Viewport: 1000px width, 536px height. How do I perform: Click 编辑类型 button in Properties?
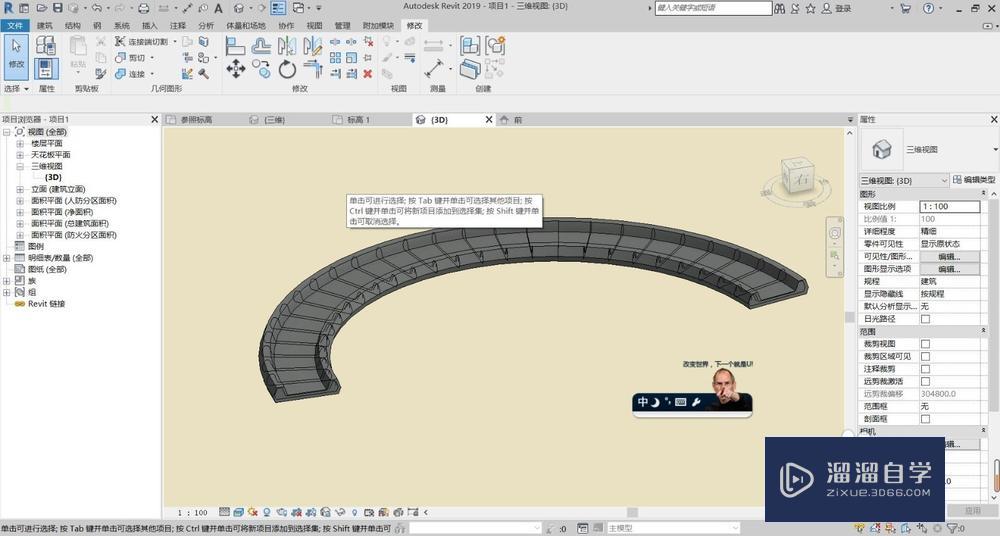click(x=974, y=180)
